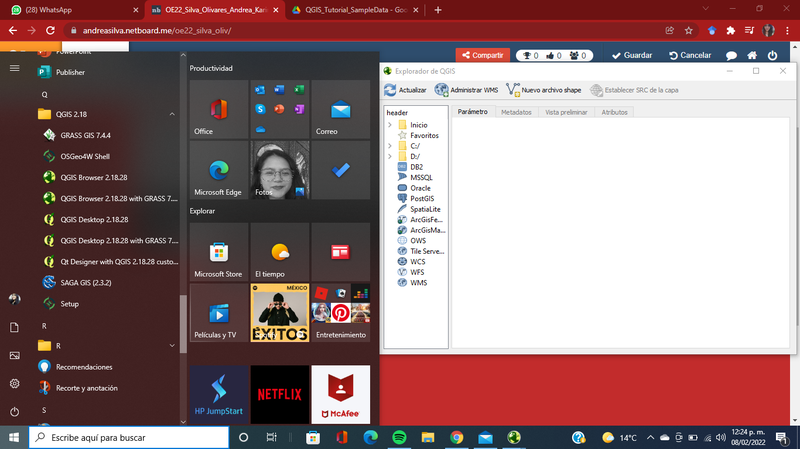Open Administrar WMS in QGIS browser
800x449 pixels.
[466, 90]
